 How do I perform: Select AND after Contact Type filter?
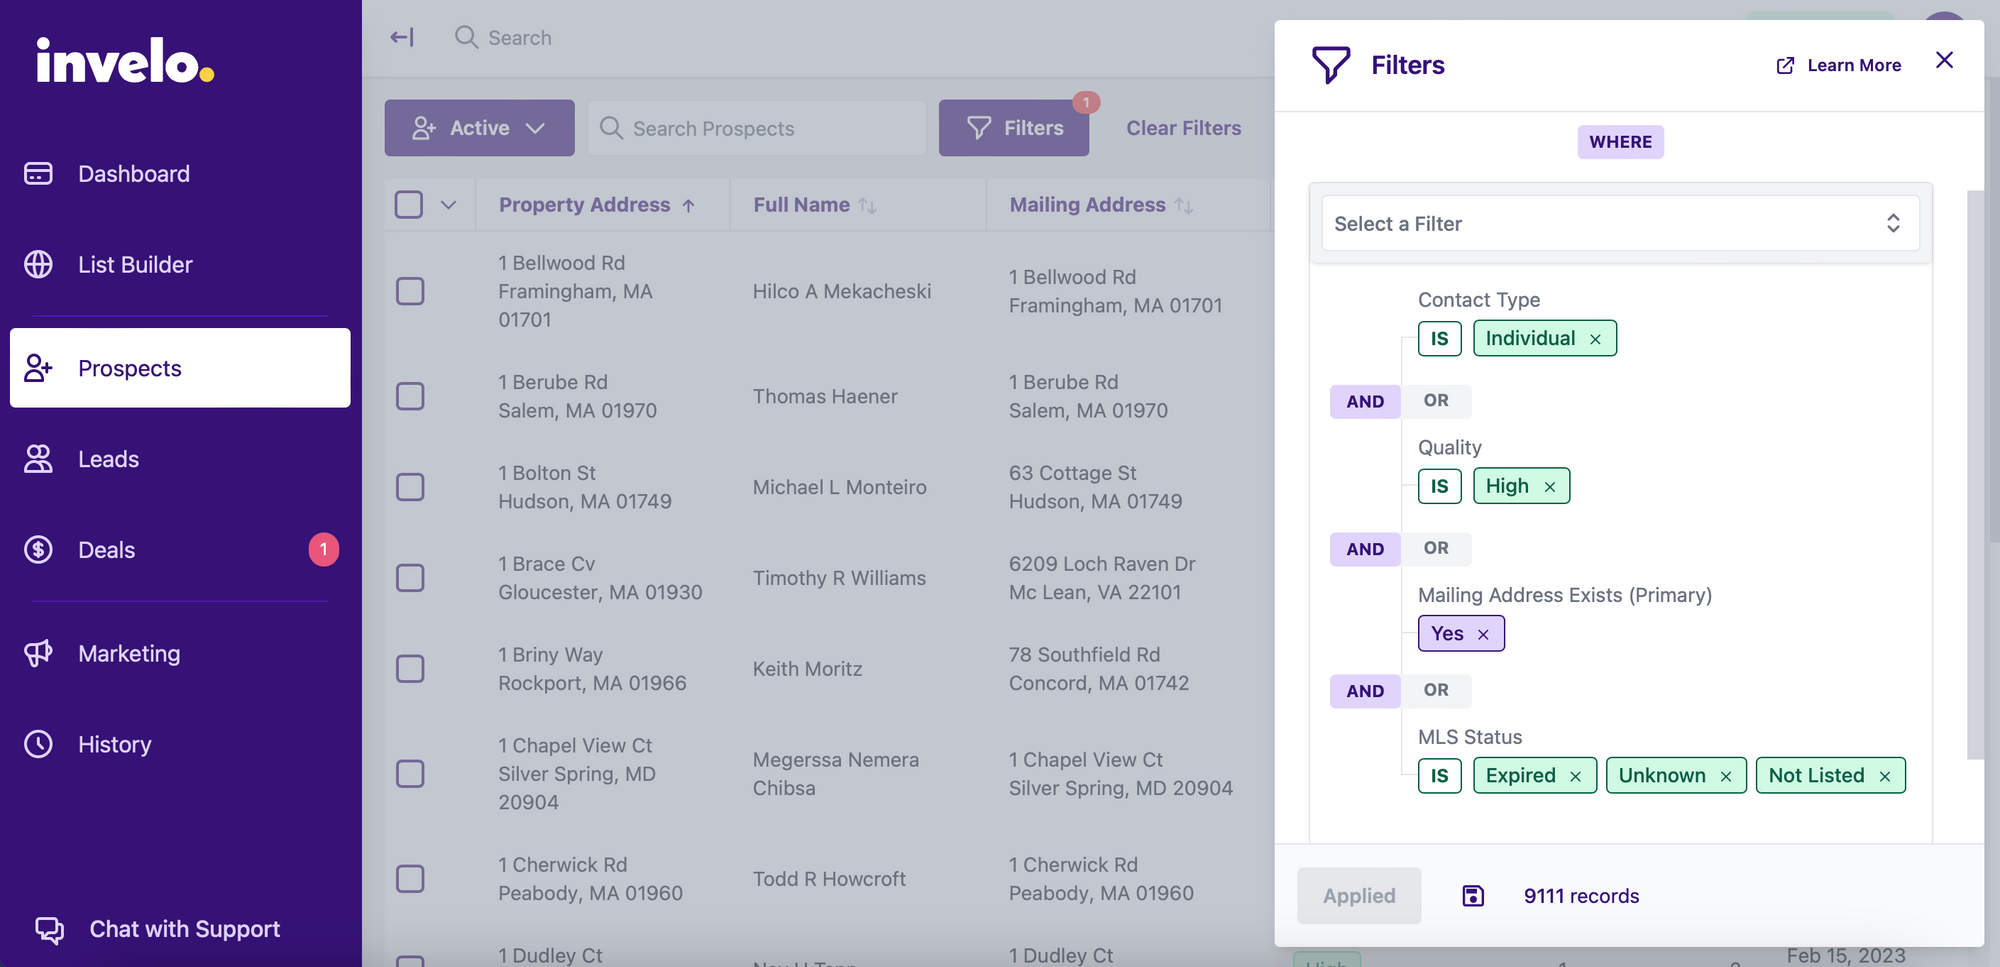pos(1365,401)
